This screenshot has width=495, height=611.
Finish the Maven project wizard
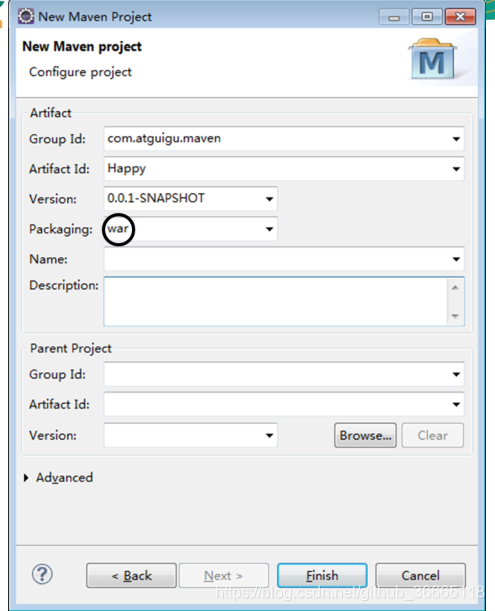(322, 575)
